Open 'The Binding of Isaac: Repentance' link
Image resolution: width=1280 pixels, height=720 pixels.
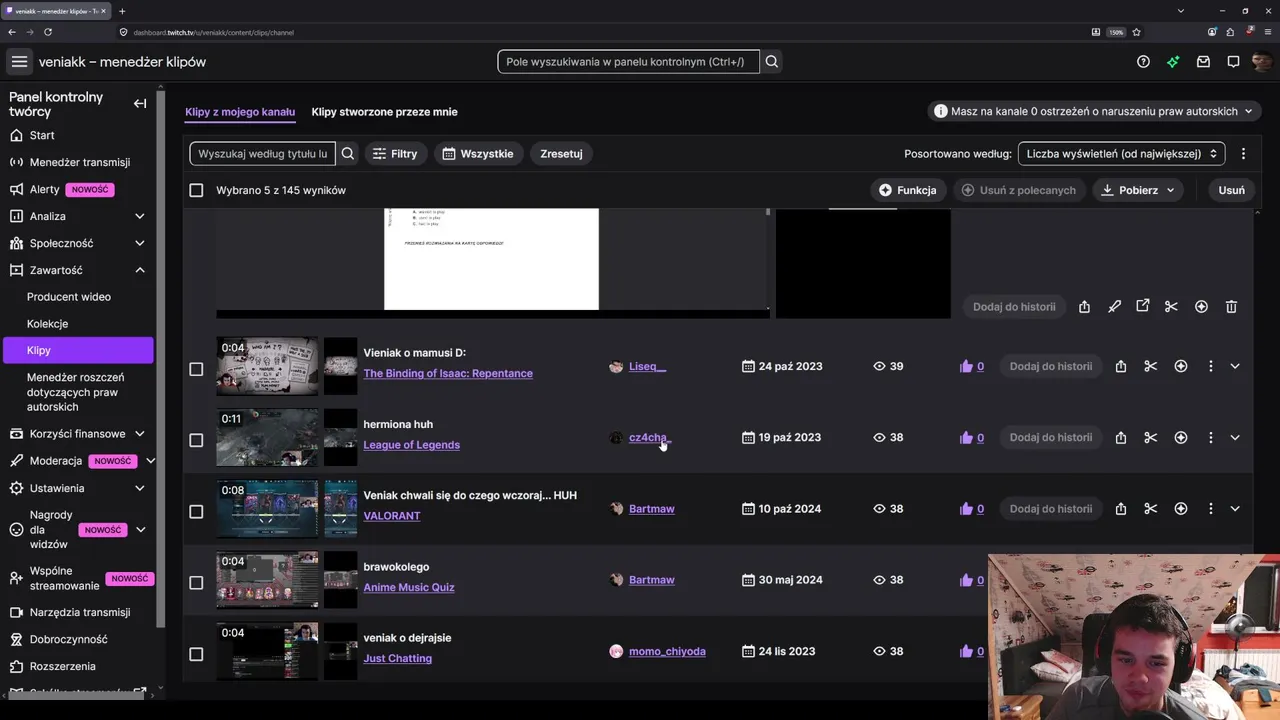pos(448,373)
